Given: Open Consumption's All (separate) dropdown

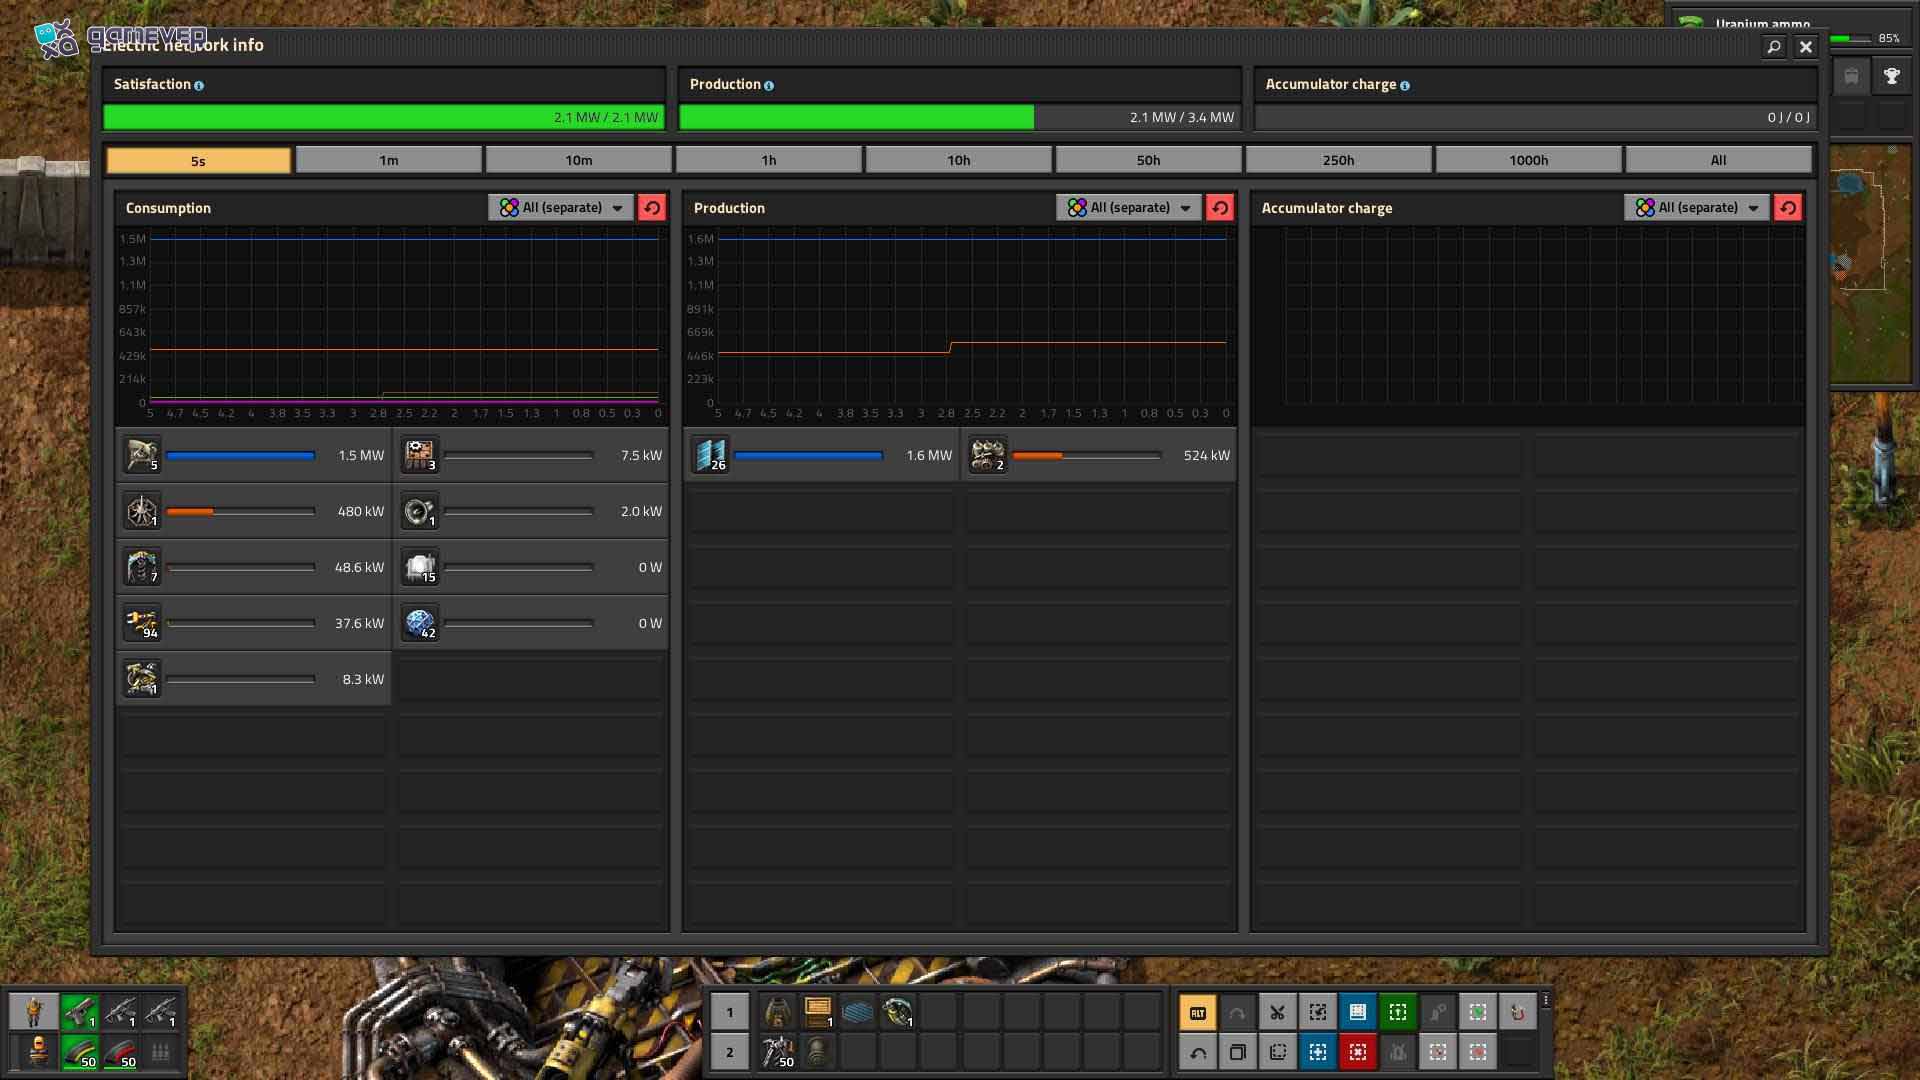Looking at the screenshot, I should tap(561, 207).
